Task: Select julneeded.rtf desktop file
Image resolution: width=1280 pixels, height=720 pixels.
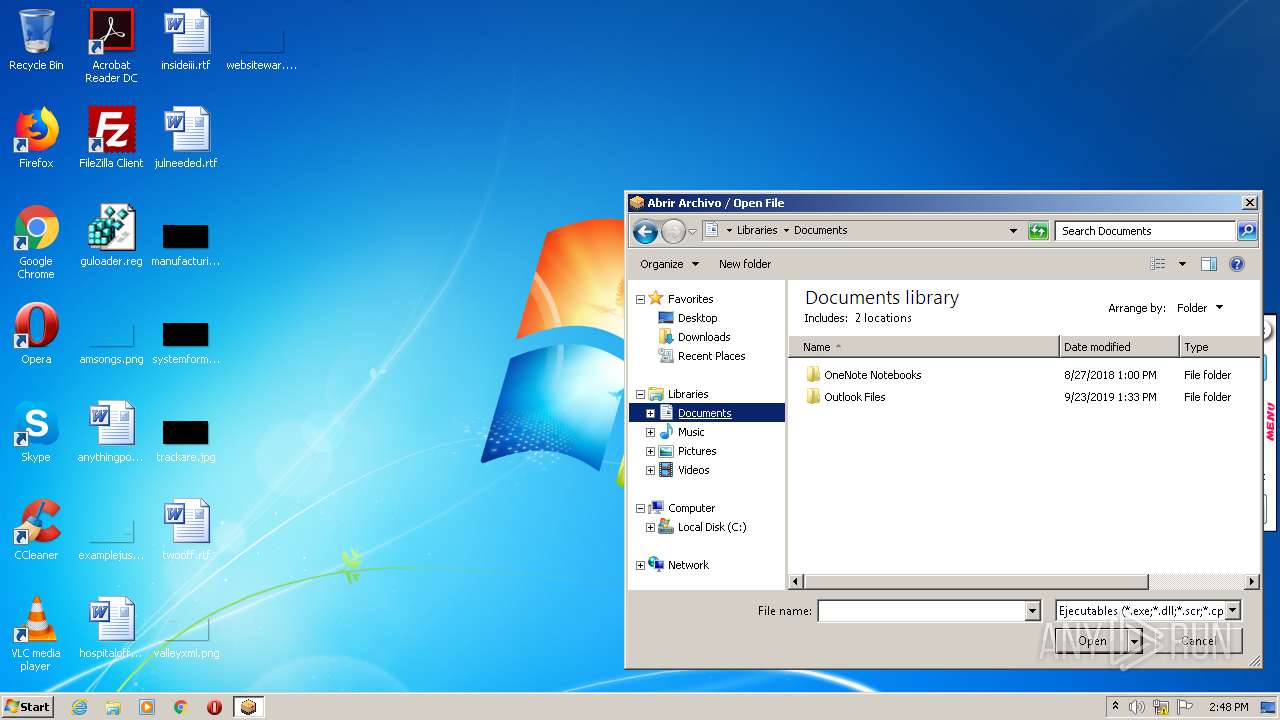Action: [x=186, y=138]
